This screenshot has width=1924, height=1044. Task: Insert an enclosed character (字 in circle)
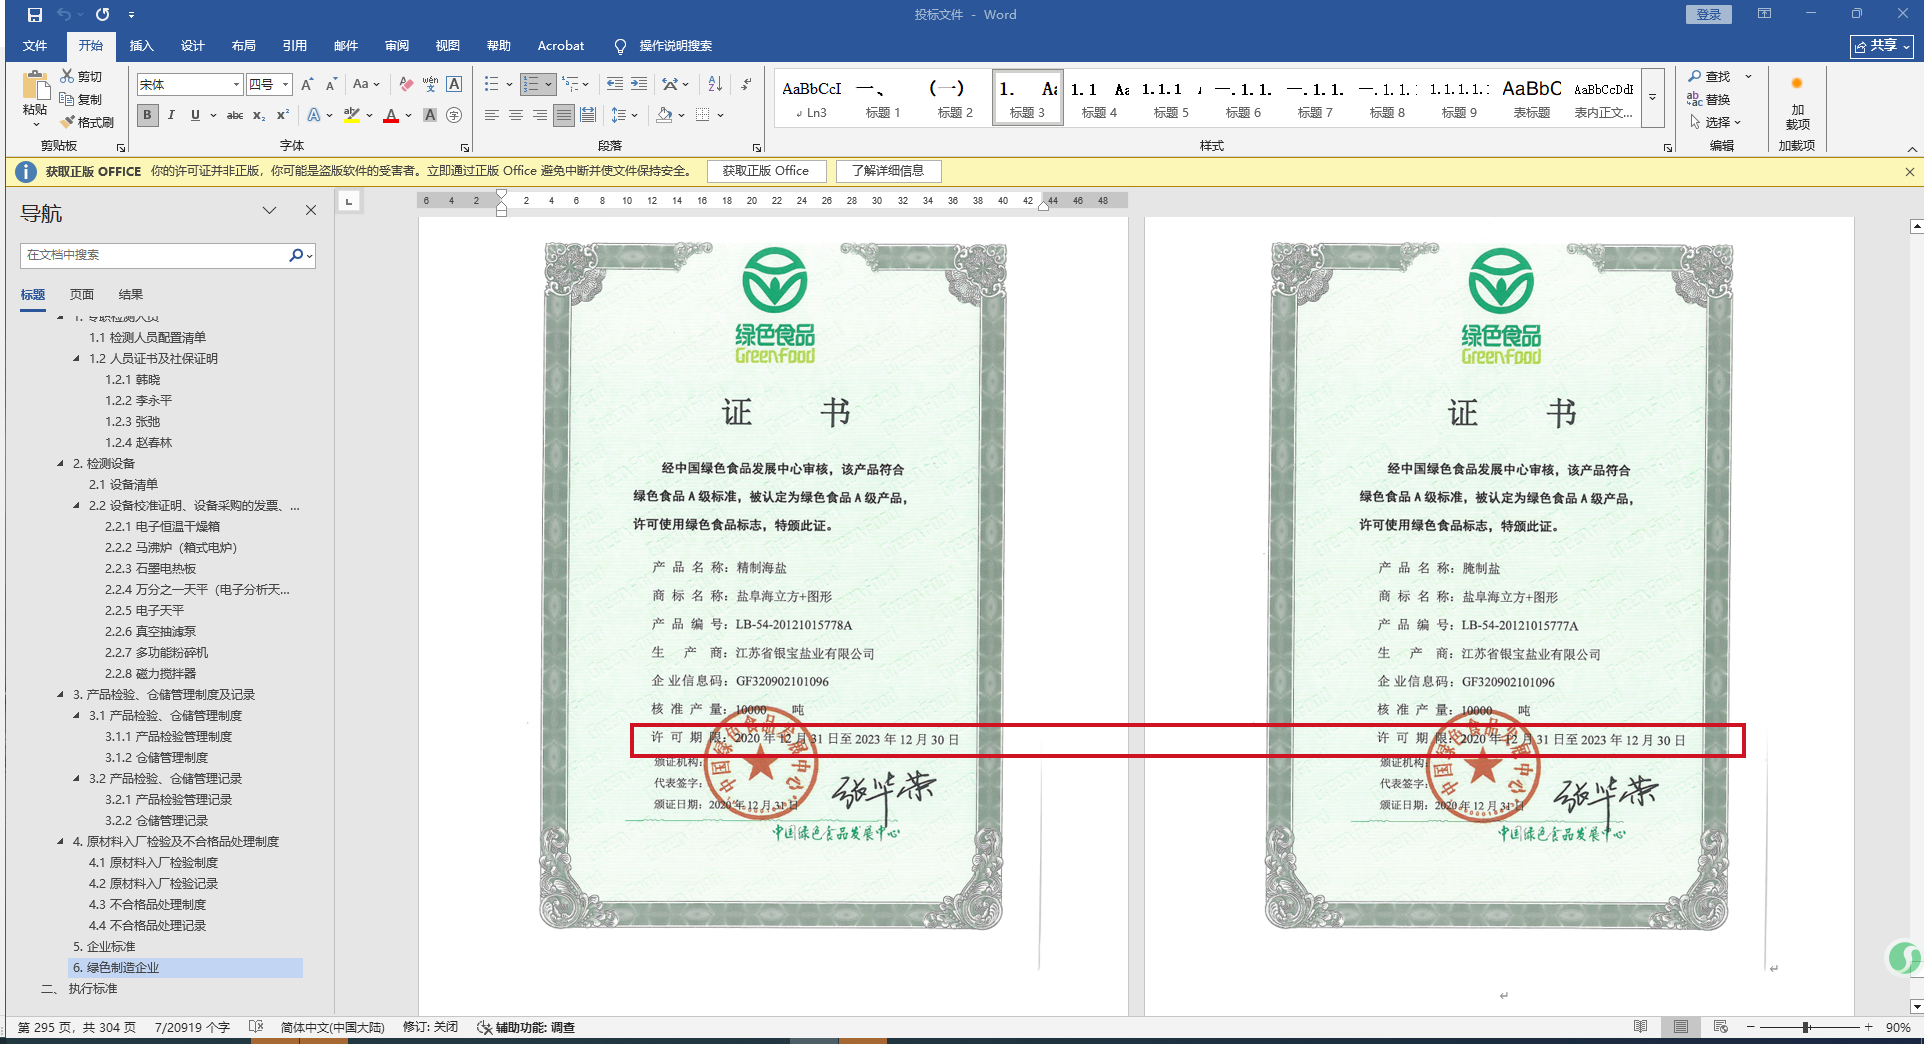[454, 115]
